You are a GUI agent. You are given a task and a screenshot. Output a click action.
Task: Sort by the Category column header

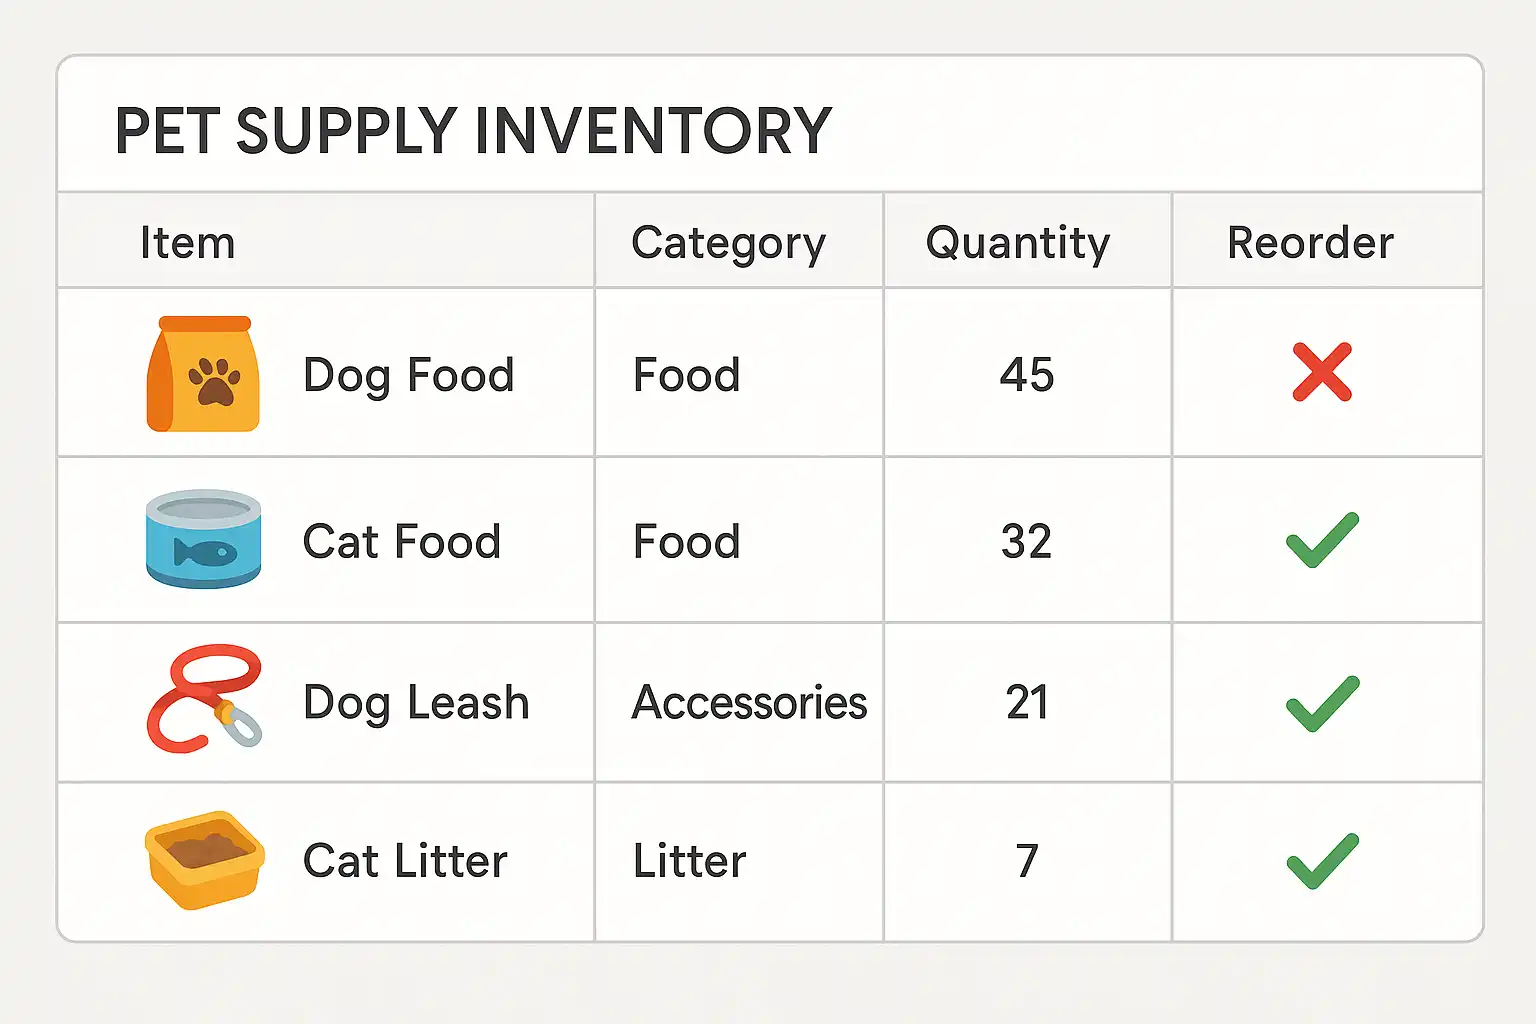729,243
